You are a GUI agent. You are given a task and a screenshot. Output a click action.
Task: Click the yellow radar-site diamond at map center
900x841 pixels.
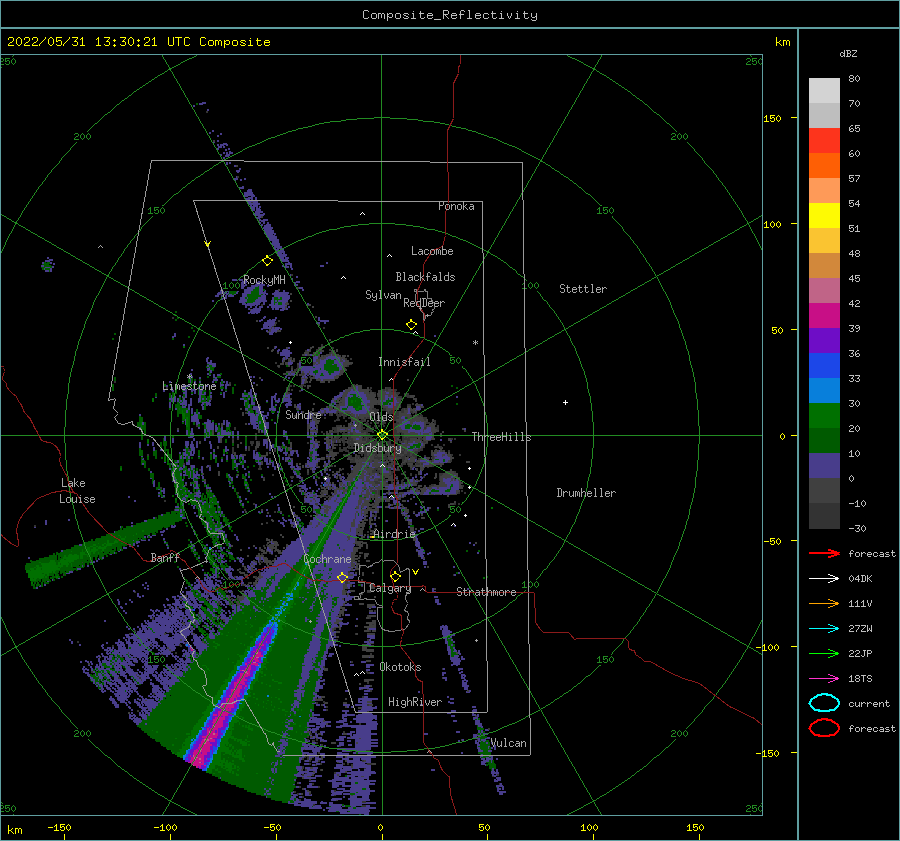[382, 435]
